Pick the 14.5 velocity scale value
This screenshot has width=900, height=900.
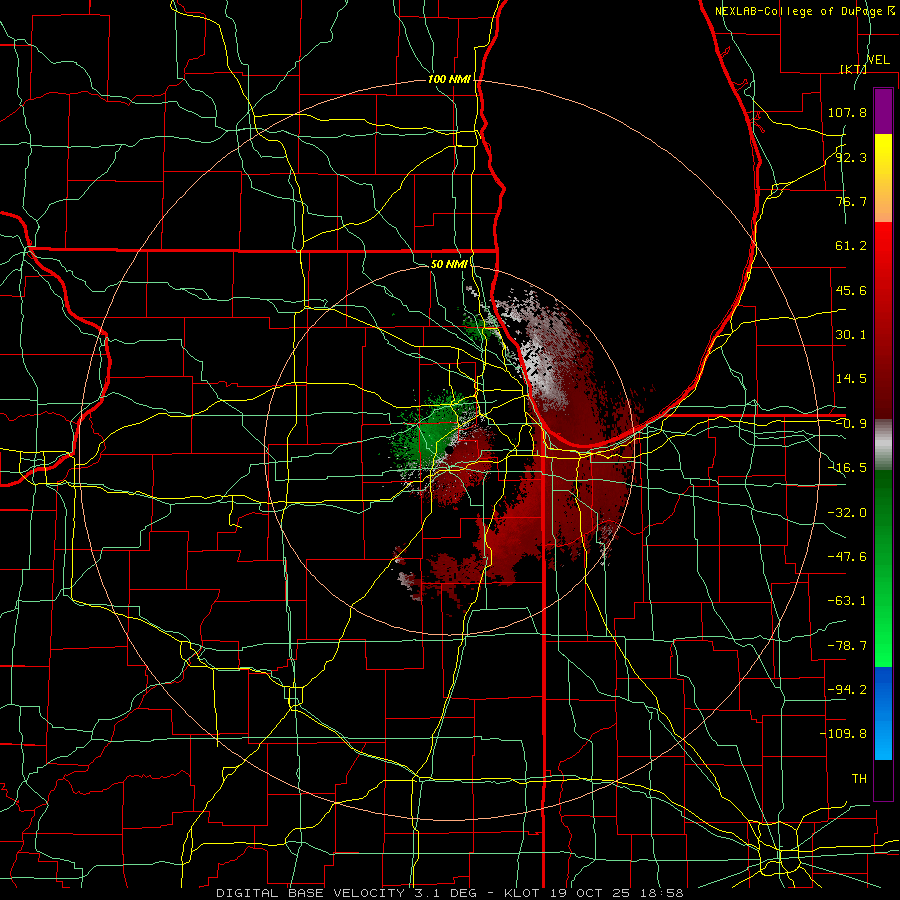tap(851, 379)
